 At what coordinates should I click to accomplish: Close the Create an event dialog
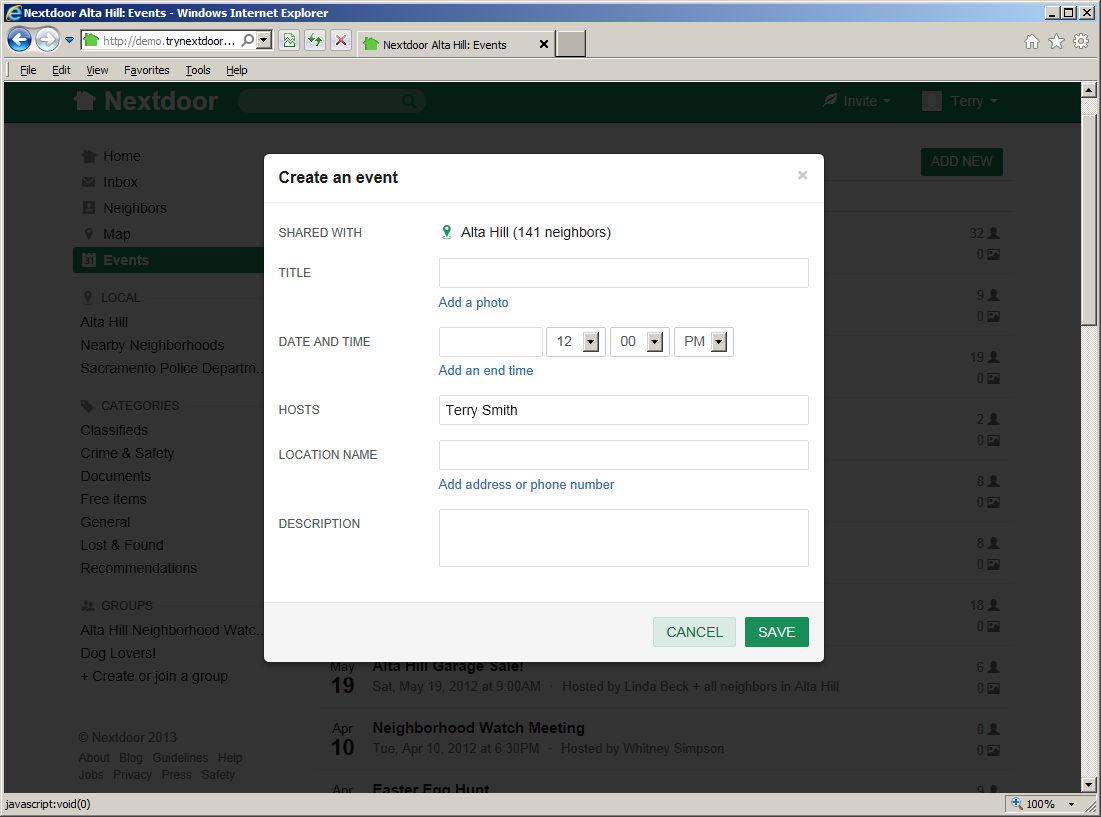click(802, 176)
